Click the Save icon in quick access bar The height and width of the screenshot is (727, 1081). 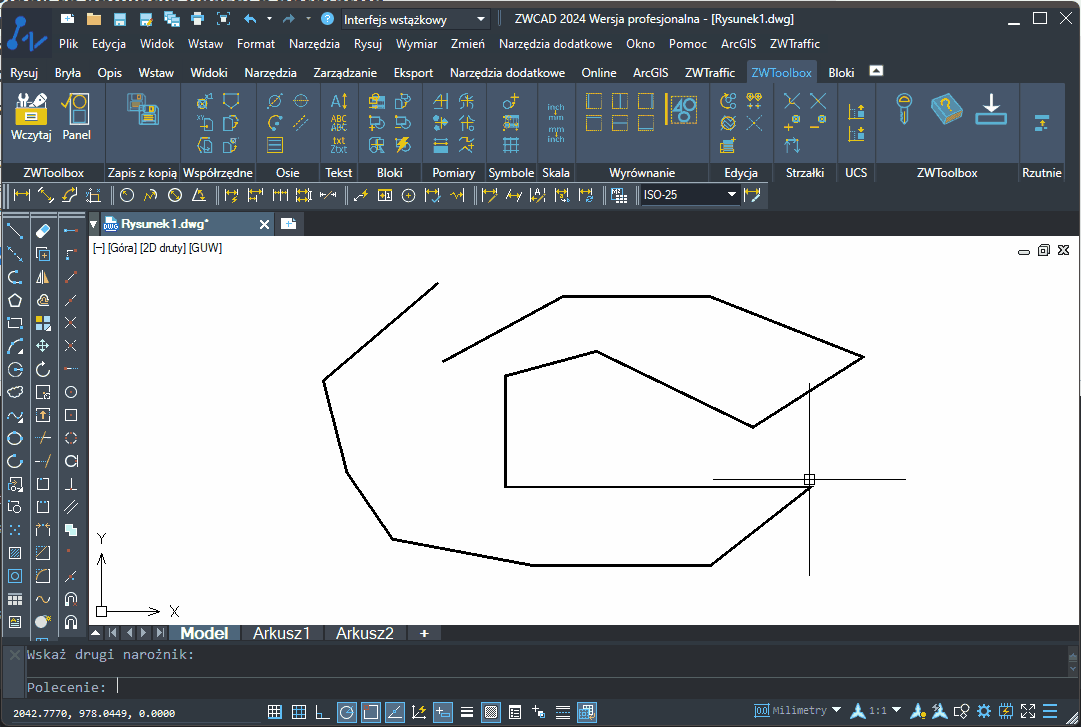pos(119,19)
